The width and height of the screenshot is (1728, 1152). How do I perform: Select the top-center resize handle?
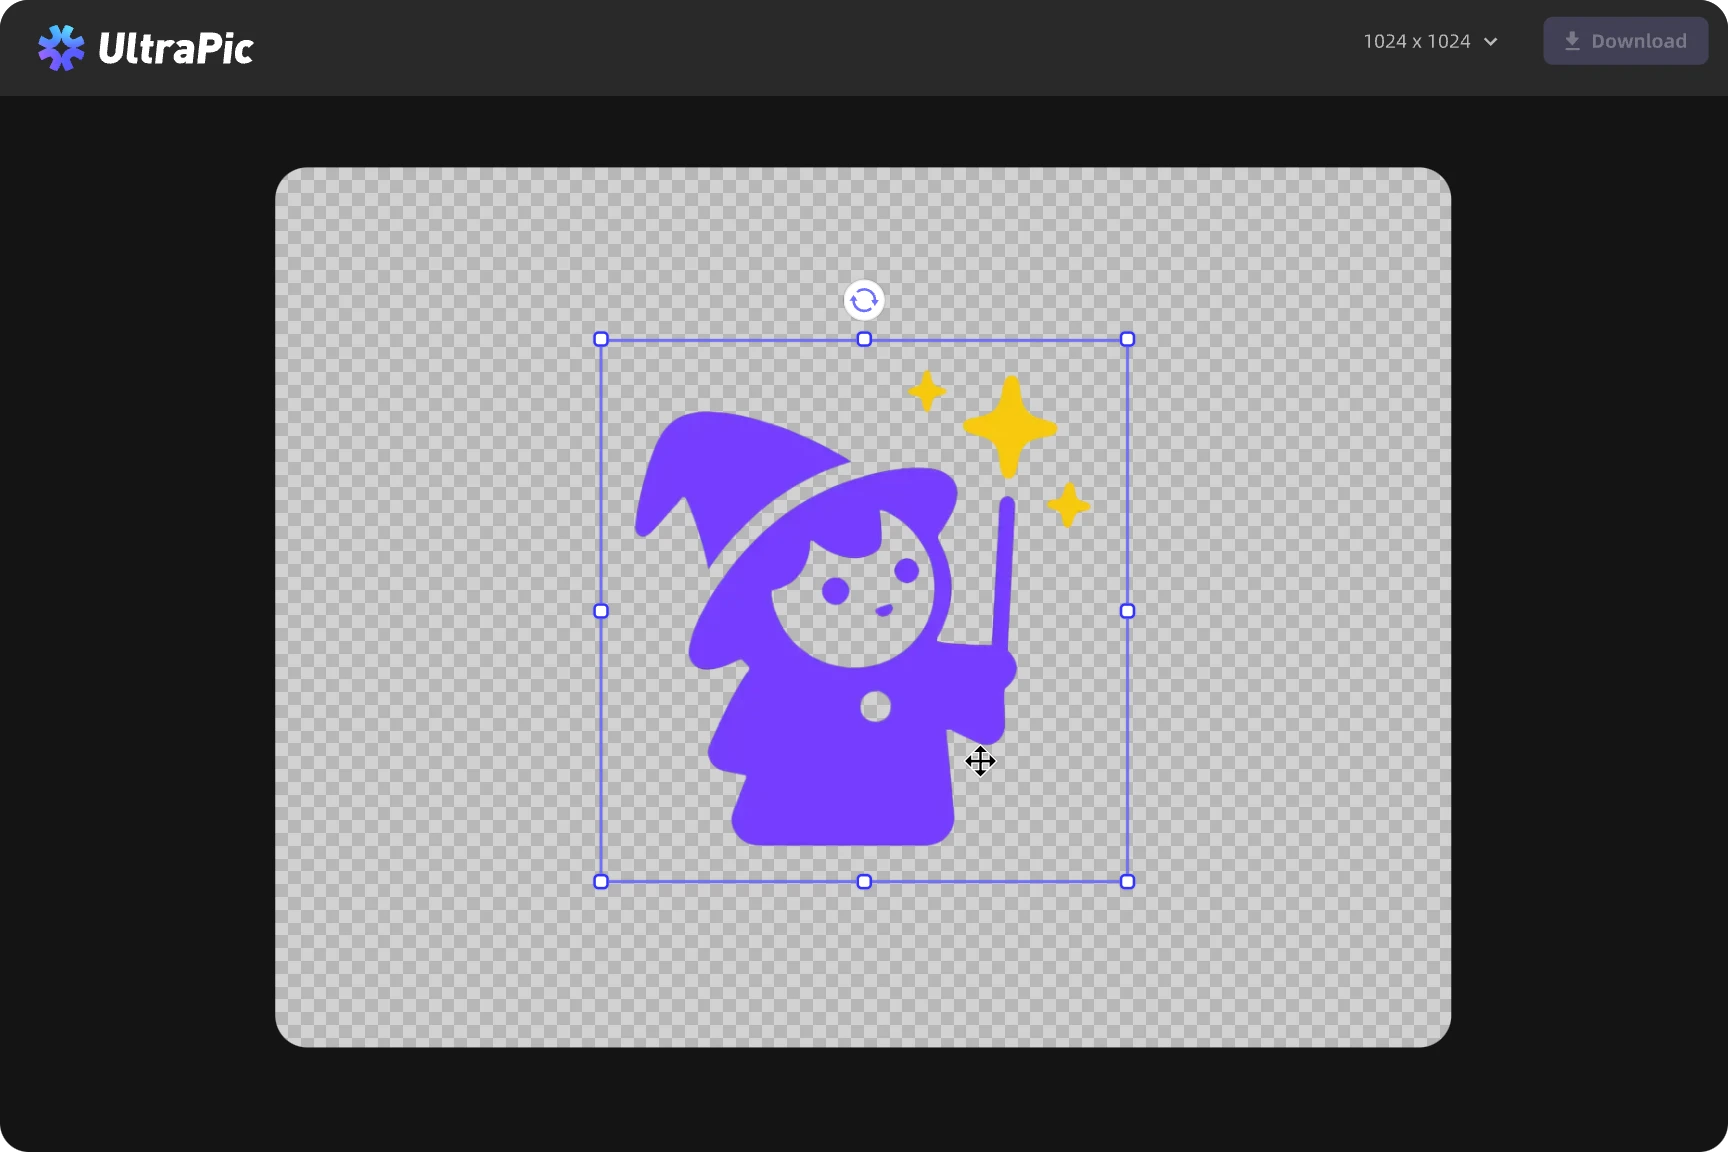click(864, 339)
